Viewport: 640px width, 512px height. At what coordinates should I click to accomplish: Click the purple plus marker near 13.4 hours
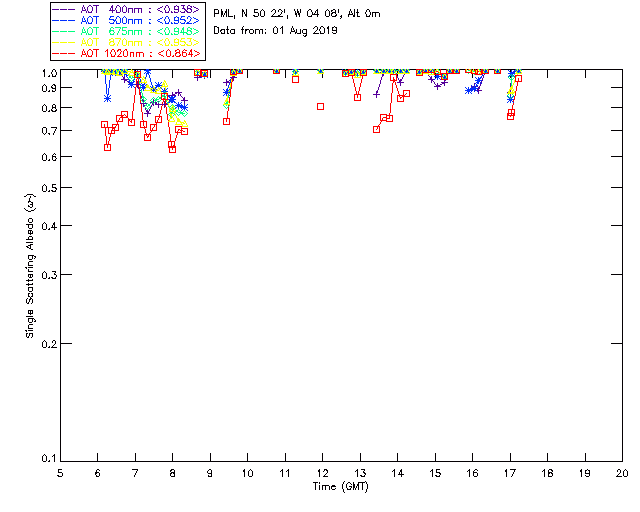click(376, 95)
